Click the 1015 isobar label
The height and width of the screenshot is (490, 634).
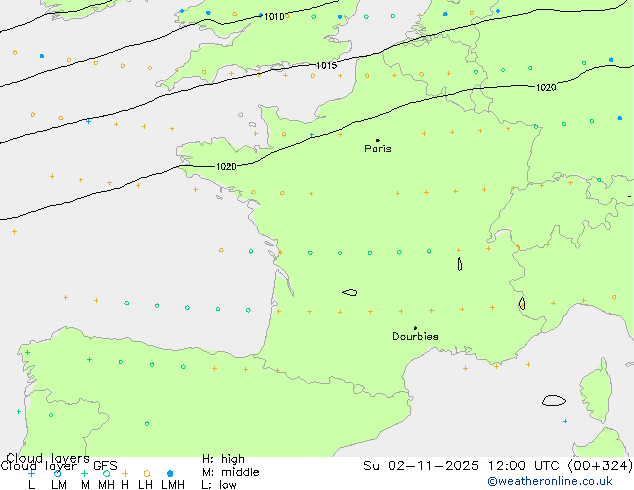[x=326, y=66]
